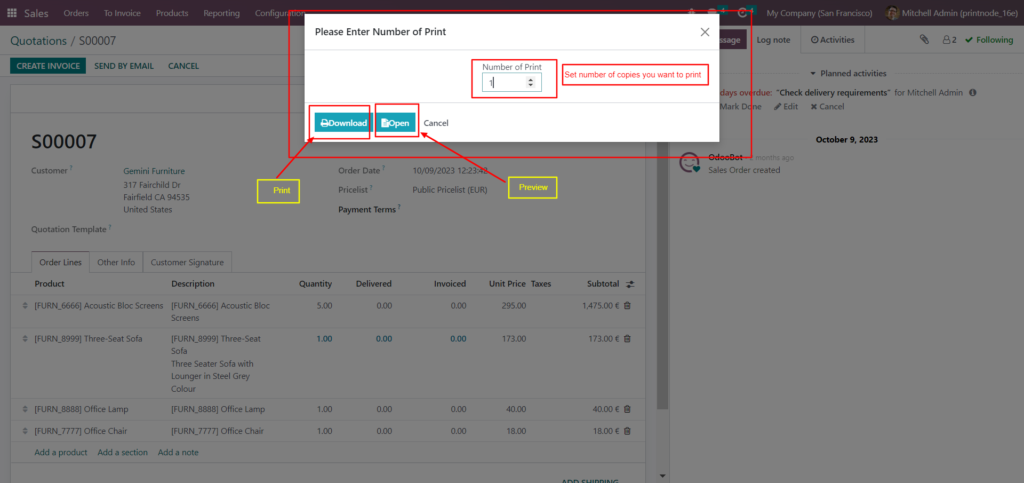Click the info icon beside Mitchell Admin's activity
Viewport: 1024px width, 483px height.
click(x=972, y=93)
